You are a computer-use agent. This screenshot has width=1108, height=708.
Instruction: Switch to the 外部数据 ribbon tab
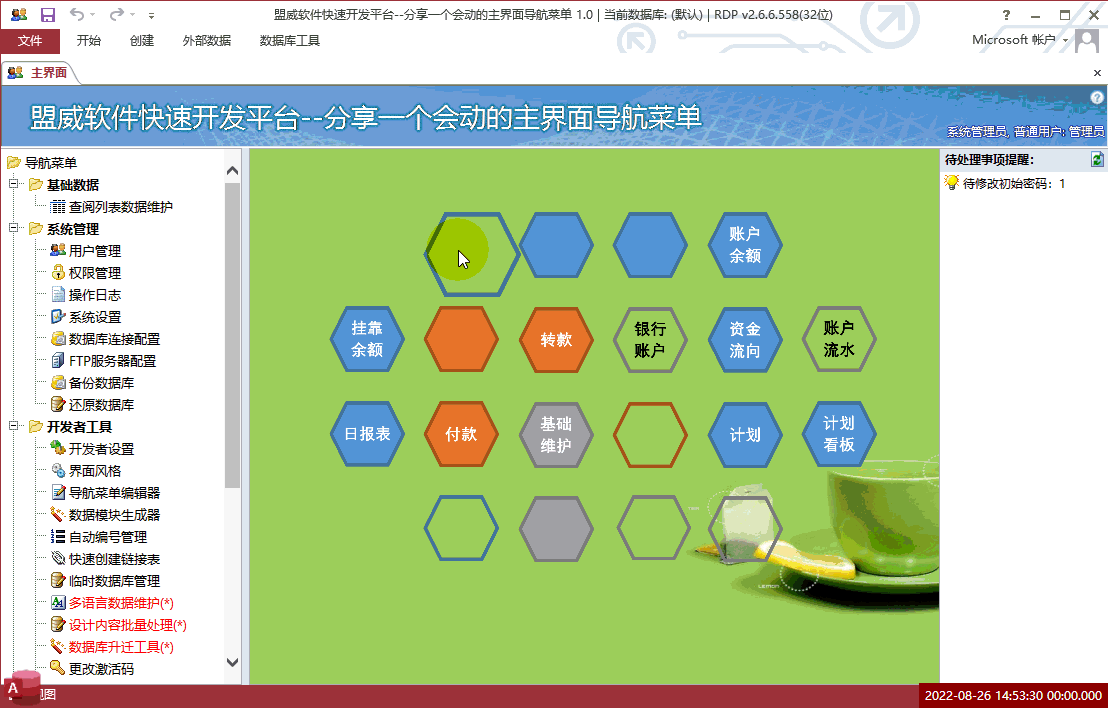[206, 41]
